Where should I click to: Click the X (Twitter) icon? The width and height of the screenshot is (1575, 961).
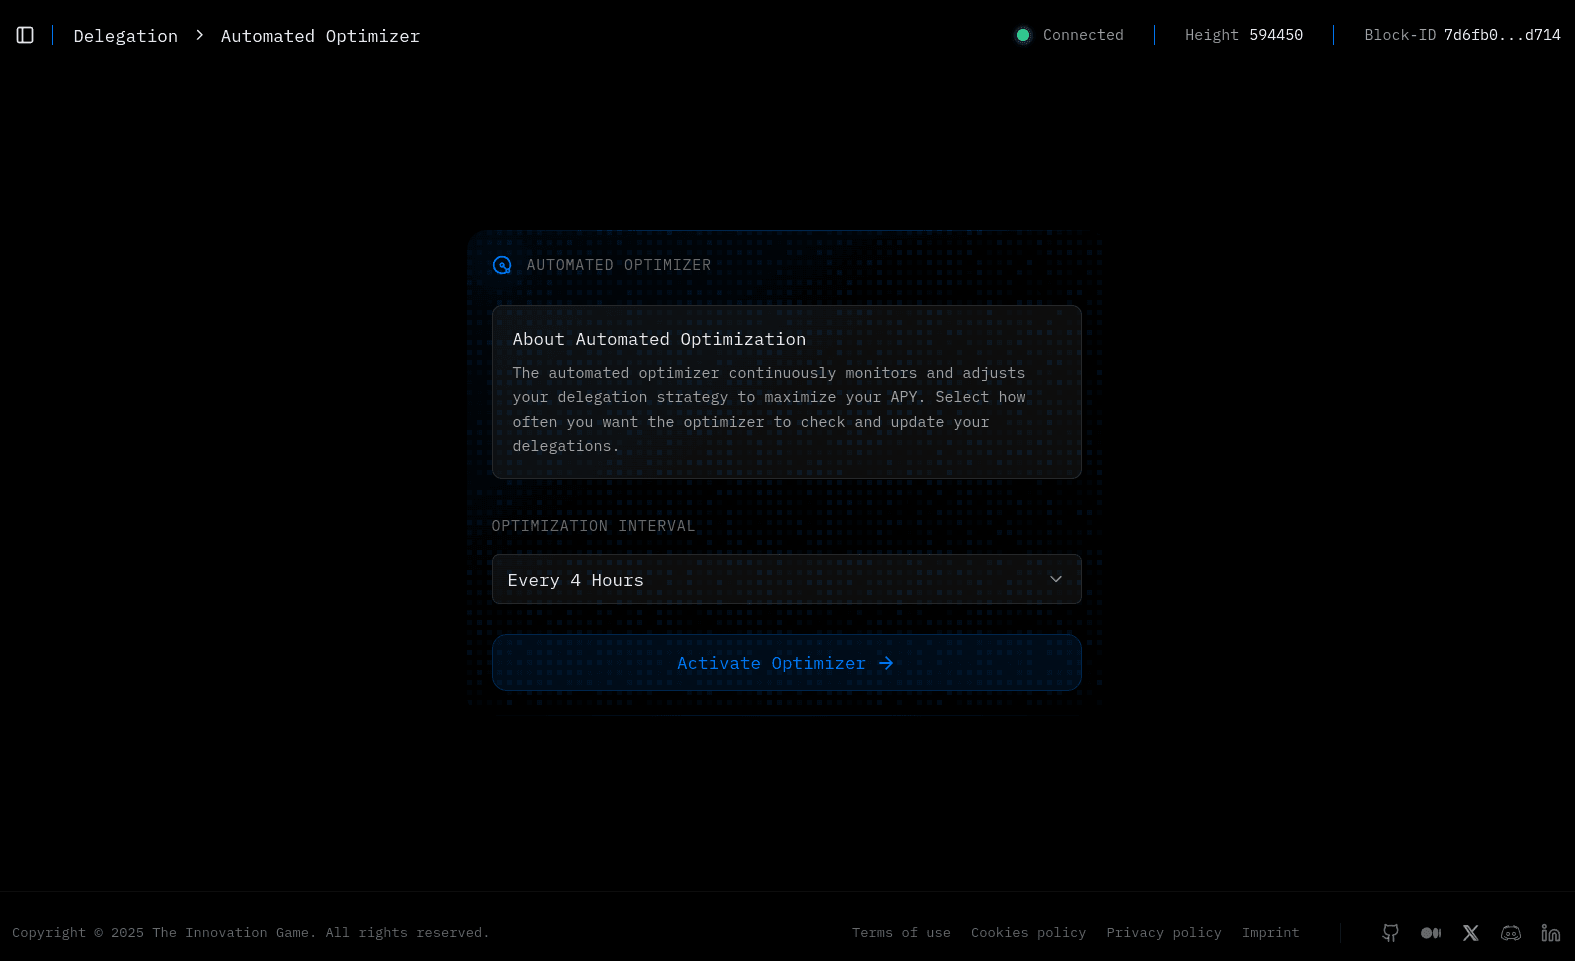(1470, 933)
